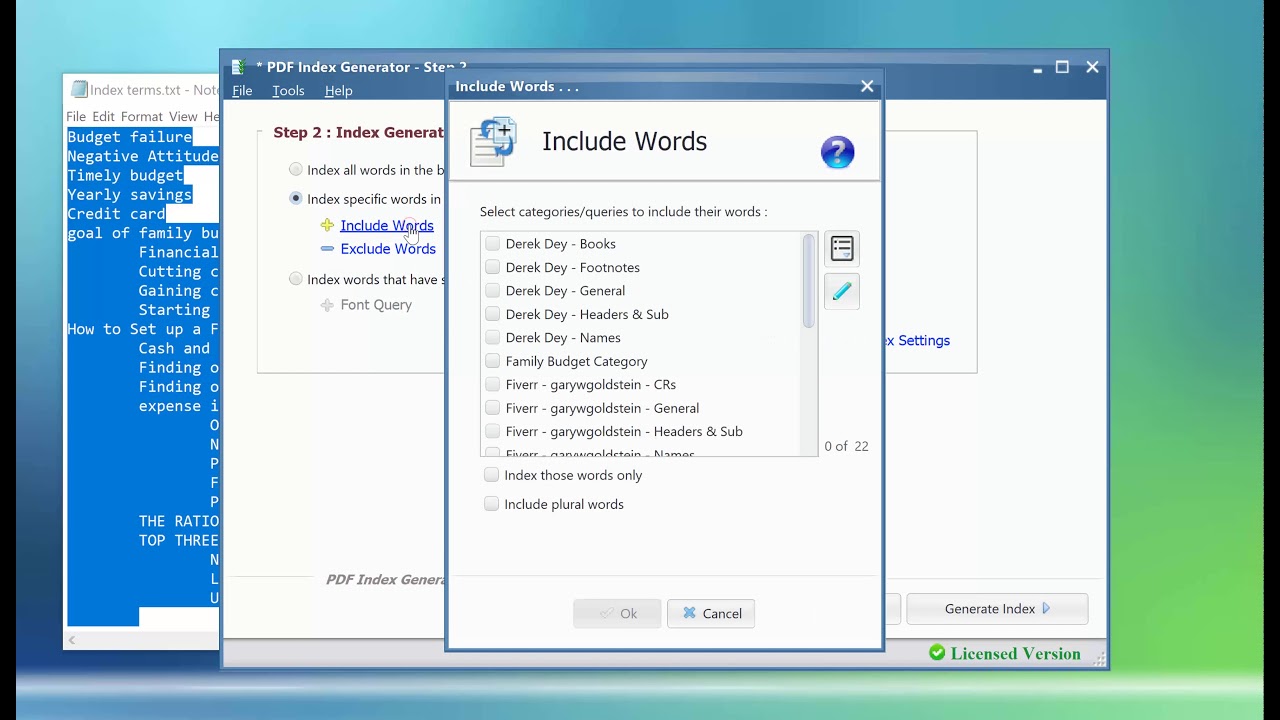Image resolution: width=1280 pixels, height=720 pixels.
Task: Enable Index those words only
Action: point(491,475)
